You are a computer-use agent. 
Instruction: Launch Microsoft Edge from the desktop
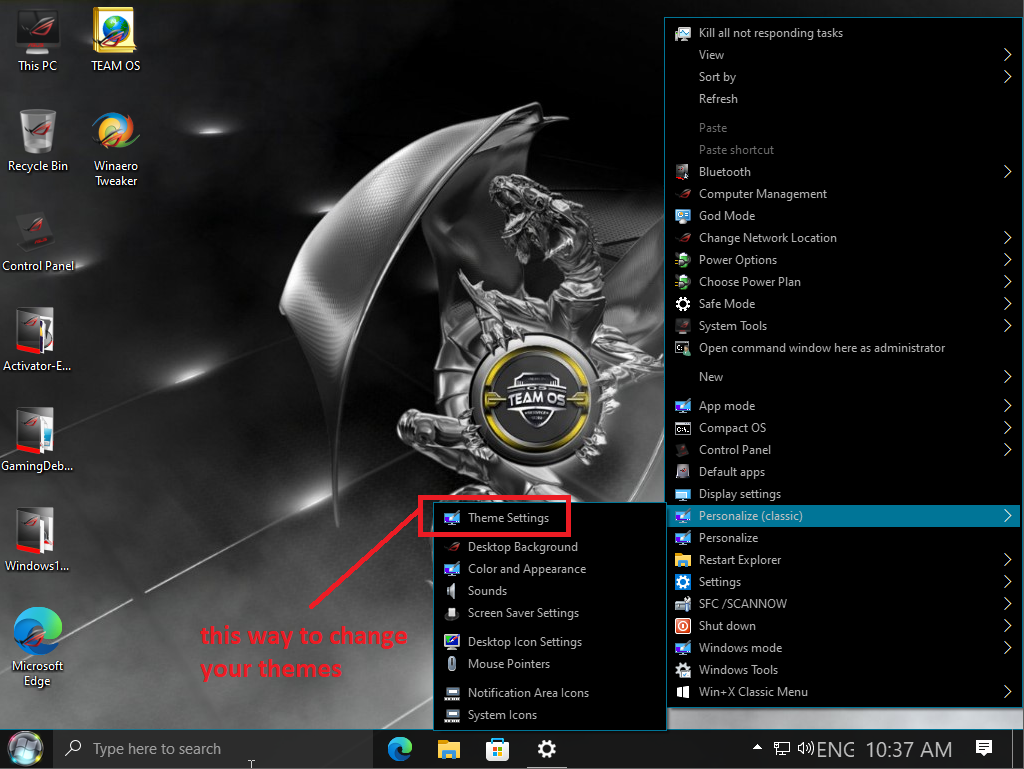pyautogui.click(x=37, y=646)
